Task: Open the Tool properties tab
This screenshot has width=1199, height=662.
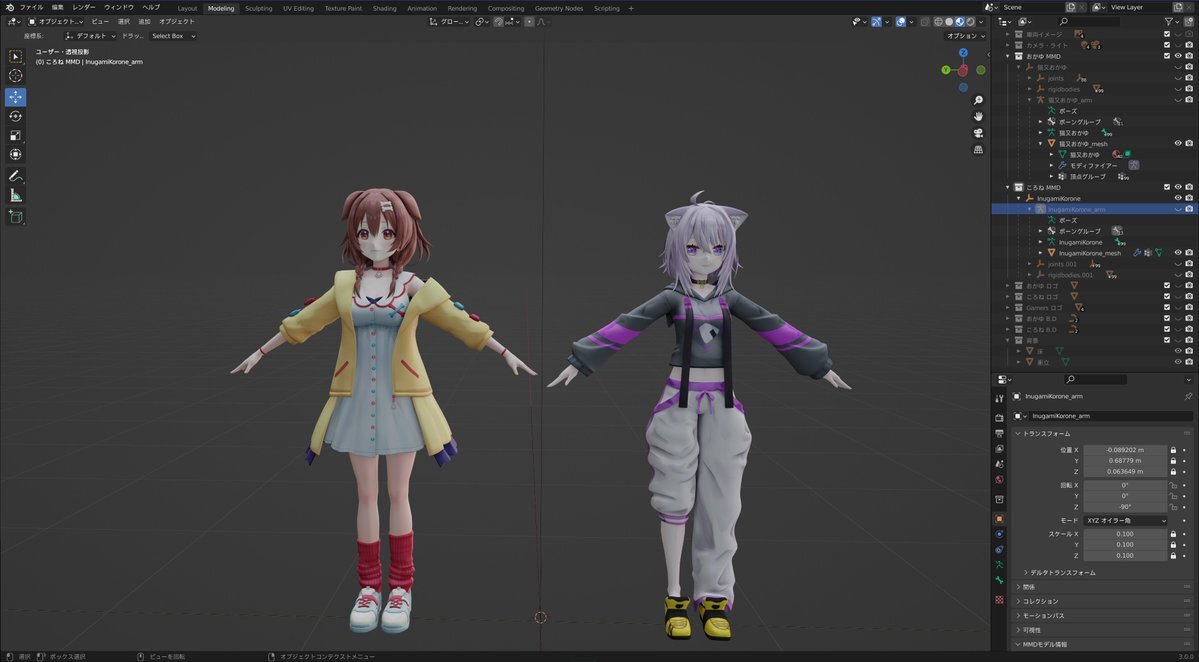Action: click(999, 398)
